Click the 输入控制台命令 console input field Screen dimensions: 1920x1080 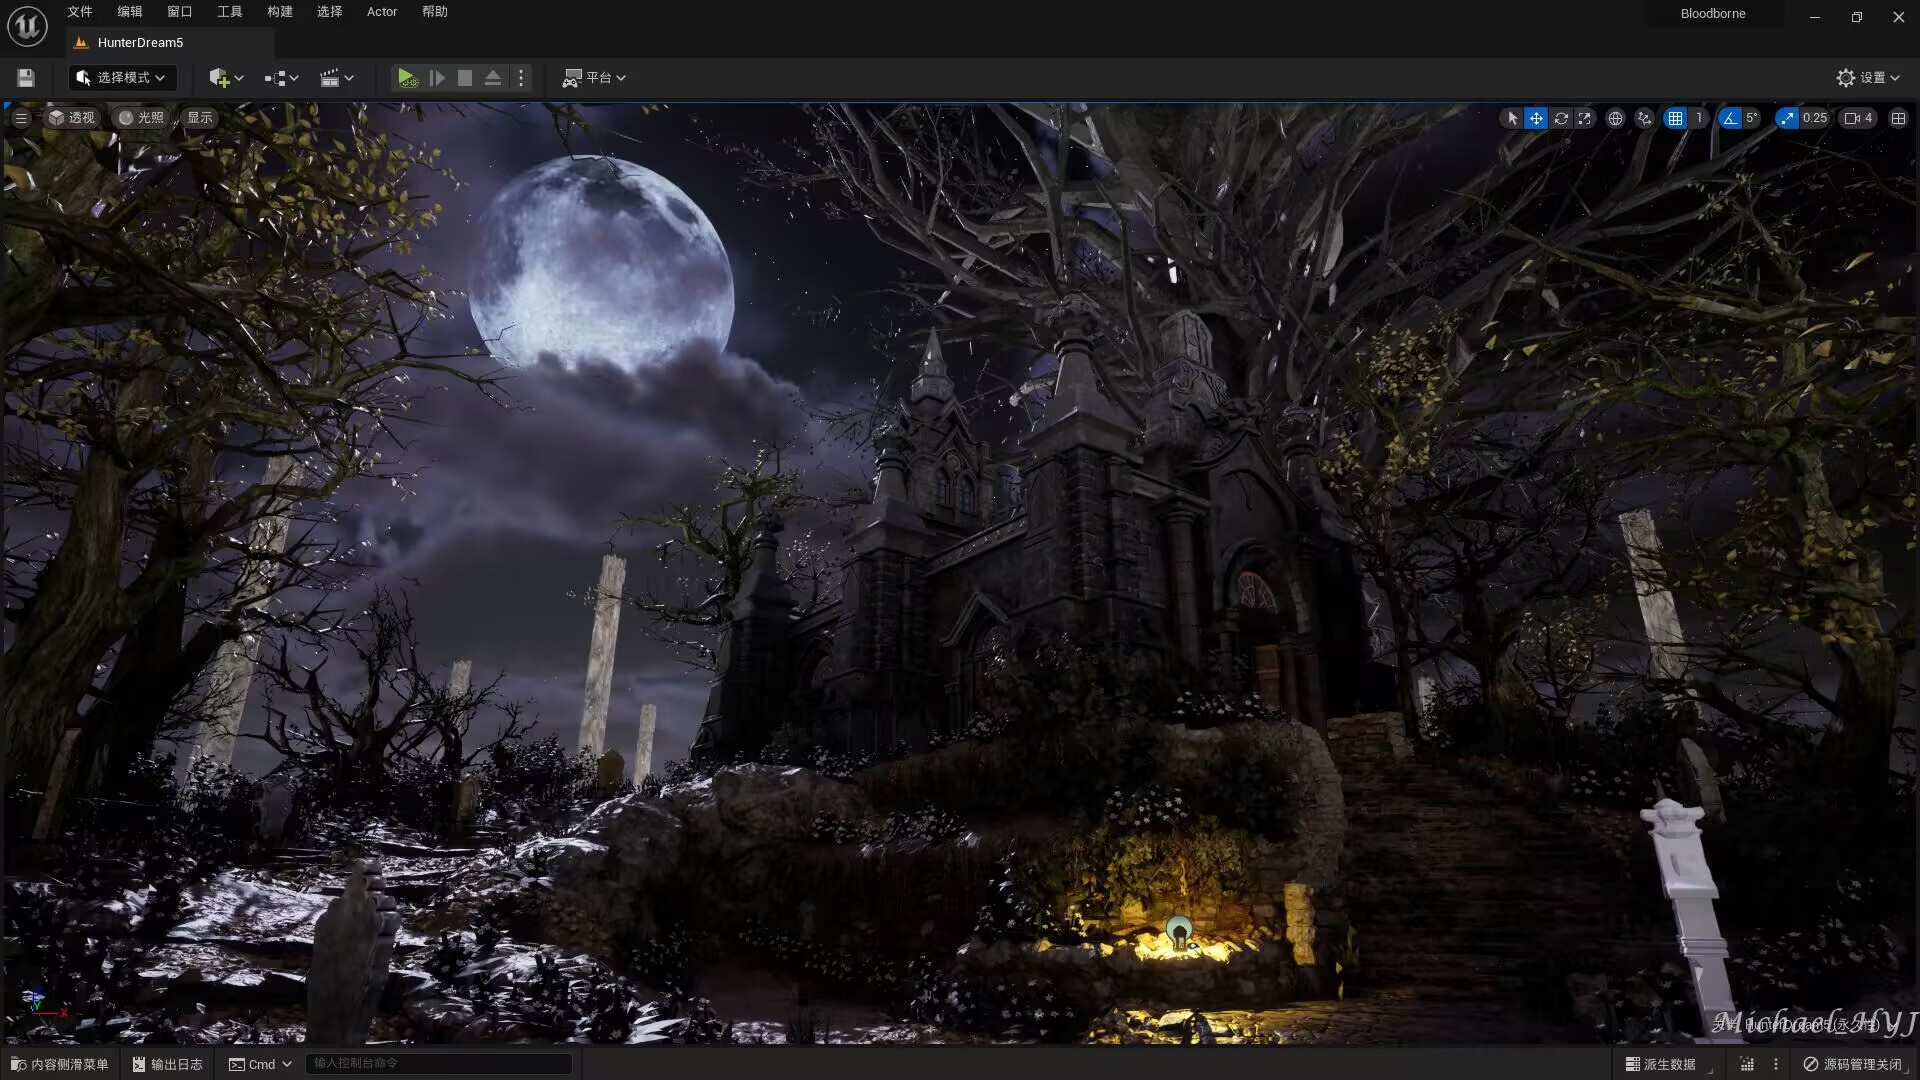tap(438, 1063)
